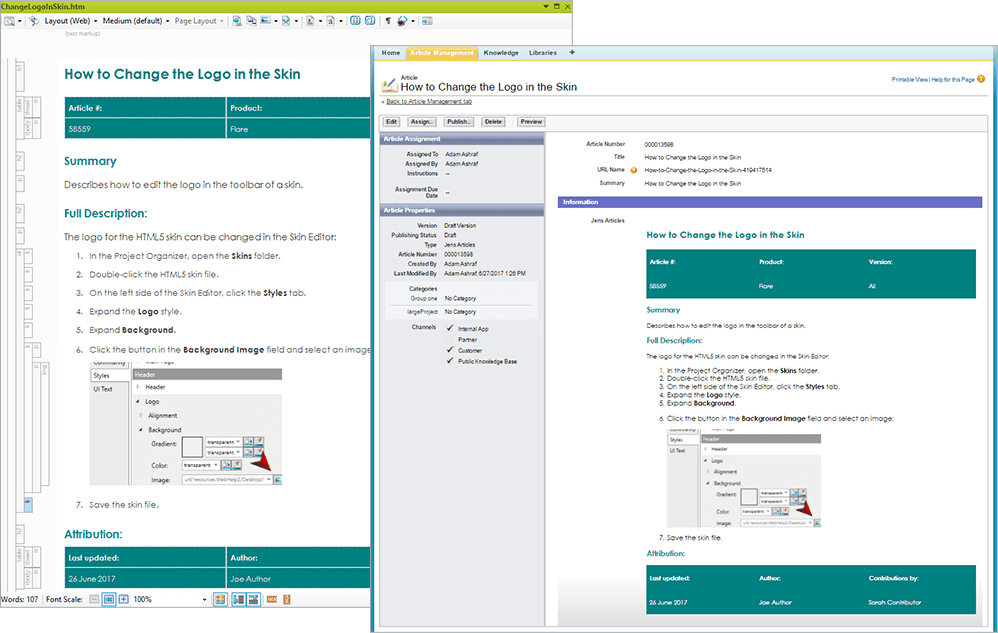The height and width of the screenshot is (633, 998).
Task: Click the Information section header bar
Action: click(770, 202)
